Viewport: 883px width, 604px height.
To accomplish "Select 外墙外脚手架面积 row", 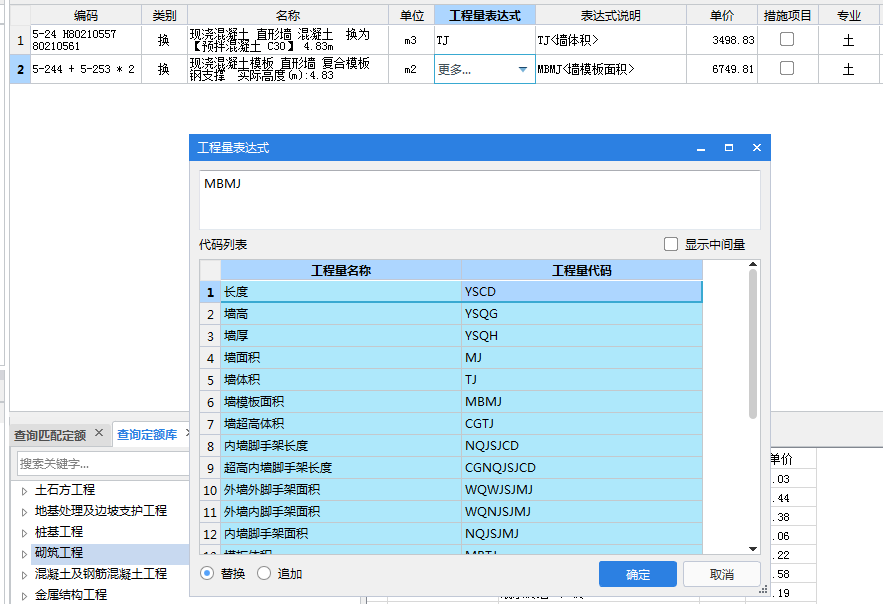I will [x=451, y=489].
